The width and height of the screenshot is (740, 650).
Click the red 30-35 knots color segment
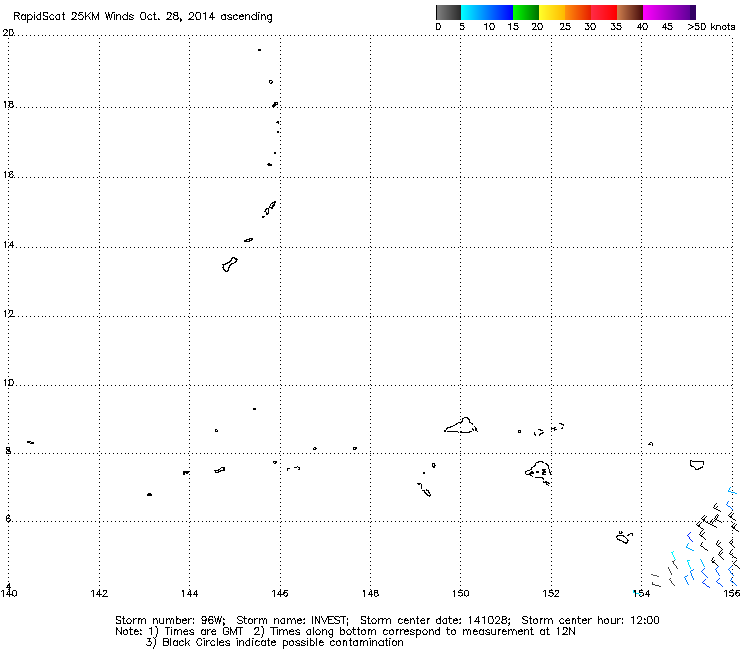pos(604,12)
